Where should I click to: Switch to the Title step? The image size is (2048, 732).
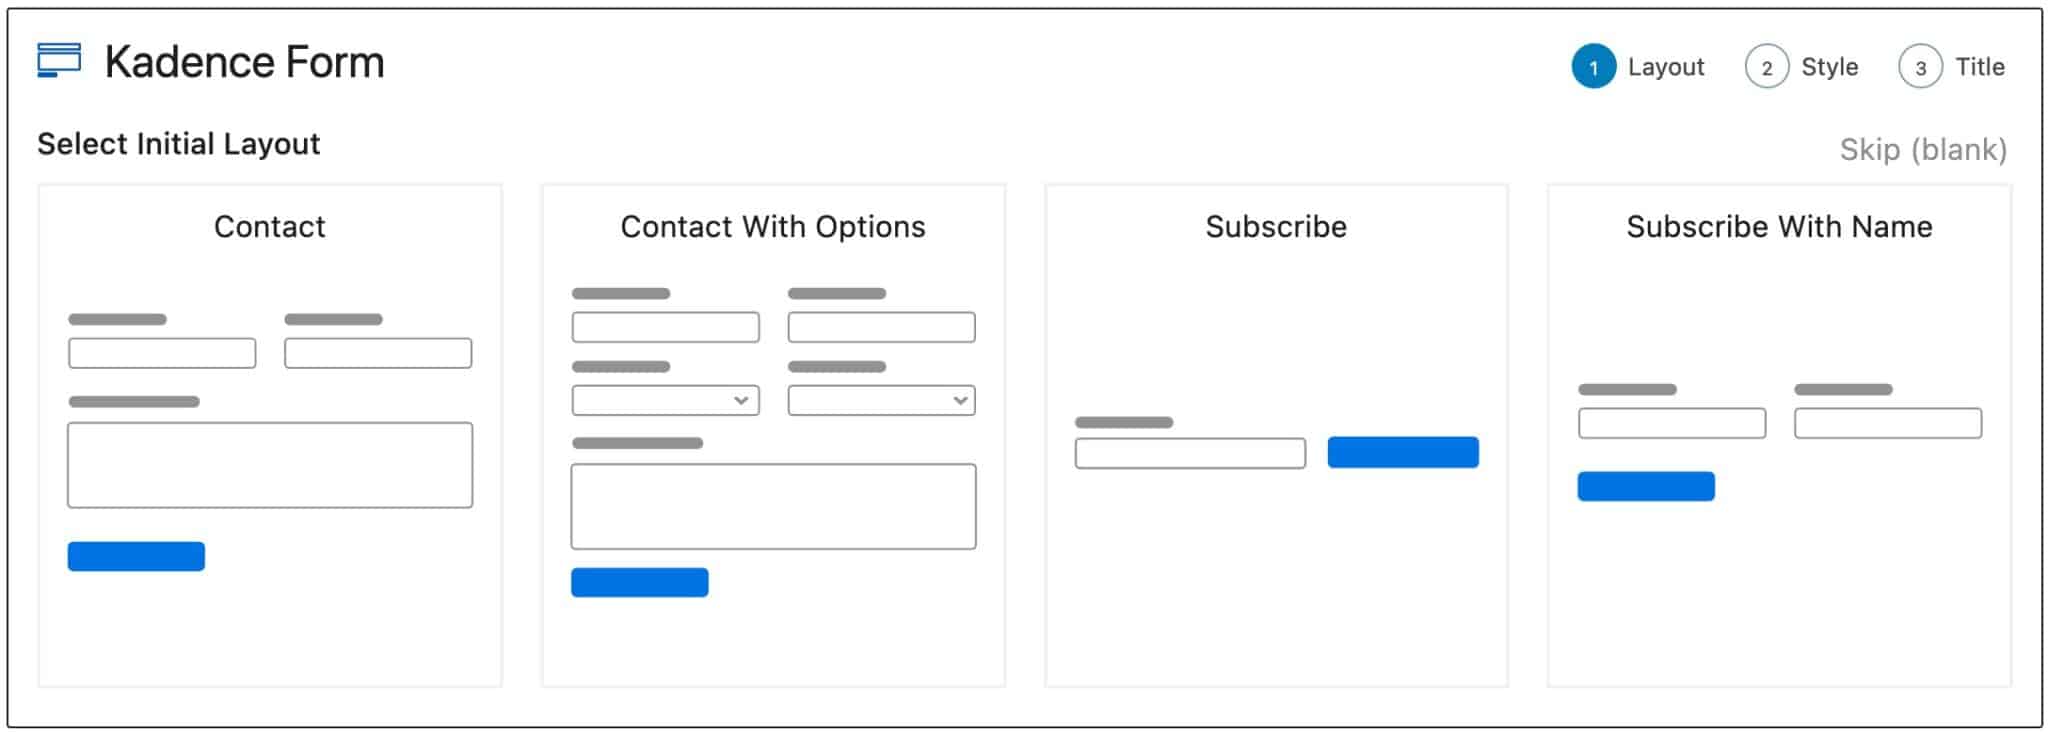coord(1979,66)
